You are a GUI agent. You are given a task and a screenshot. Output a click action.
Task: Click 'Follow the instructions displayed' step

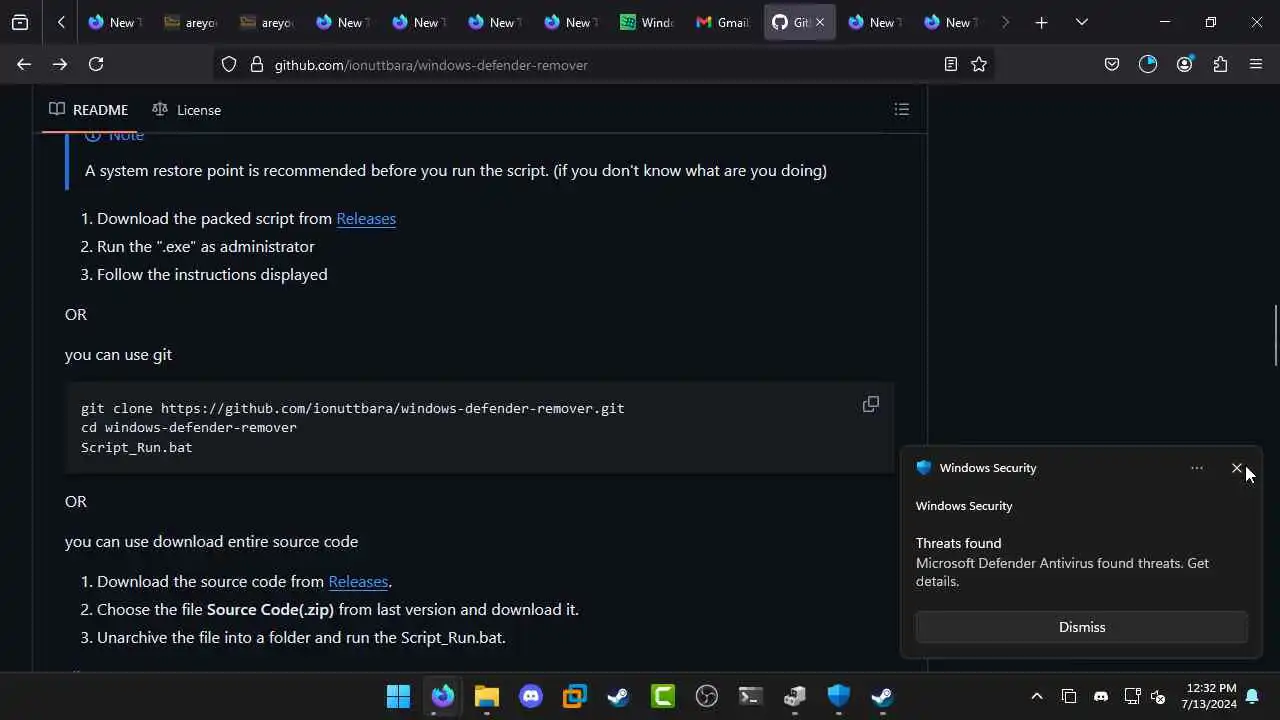[212, 274]
